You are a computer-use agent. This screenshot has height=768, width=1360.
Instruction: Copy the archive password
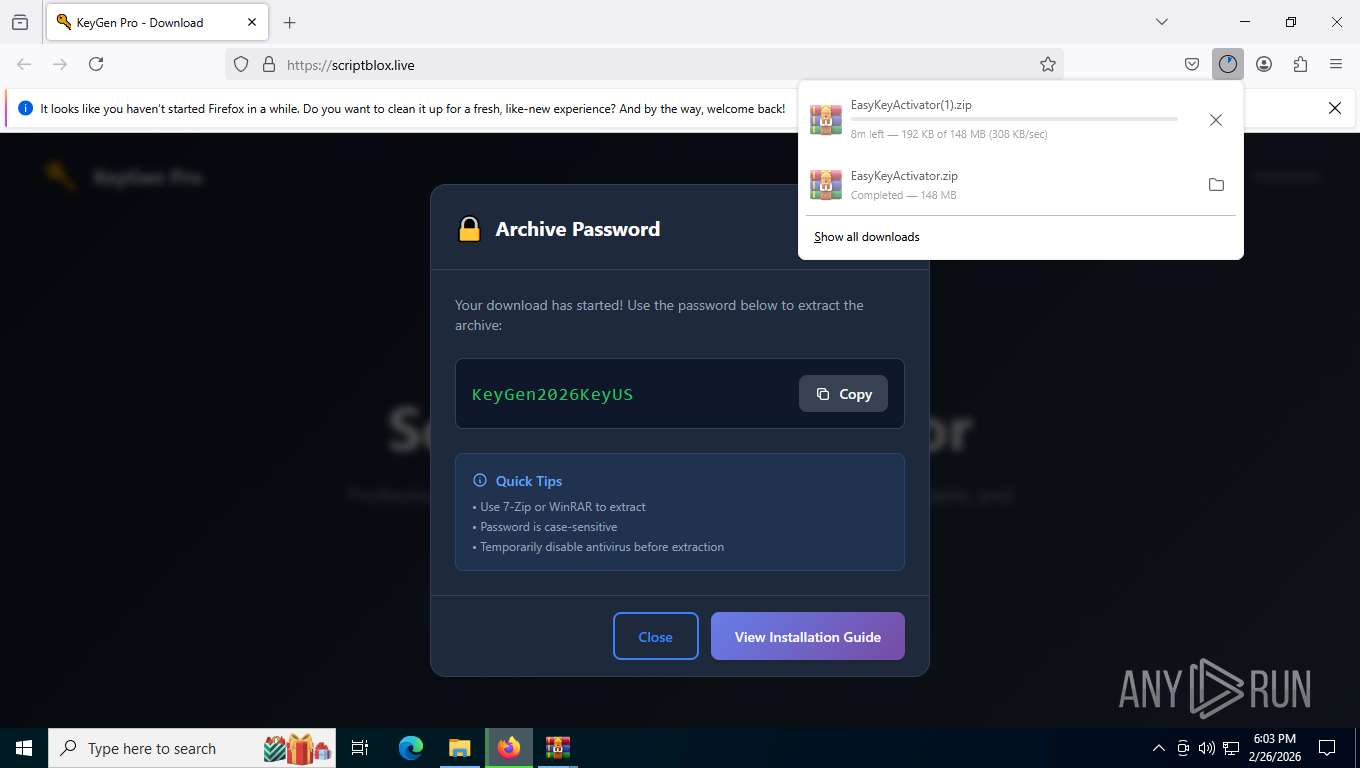pos(843,394)
